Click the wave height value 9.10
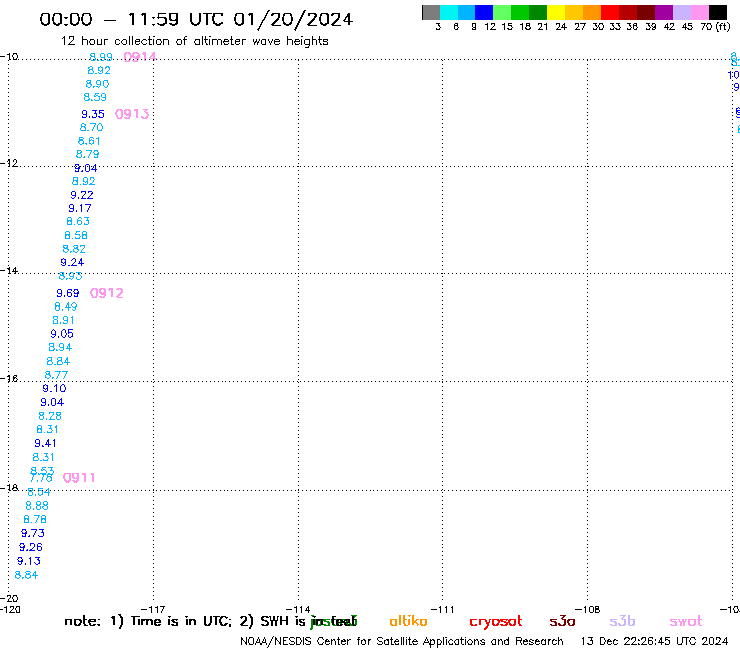The height and width of the screenshot is (650, 740). pyautogui.click(x=54, y=388)
